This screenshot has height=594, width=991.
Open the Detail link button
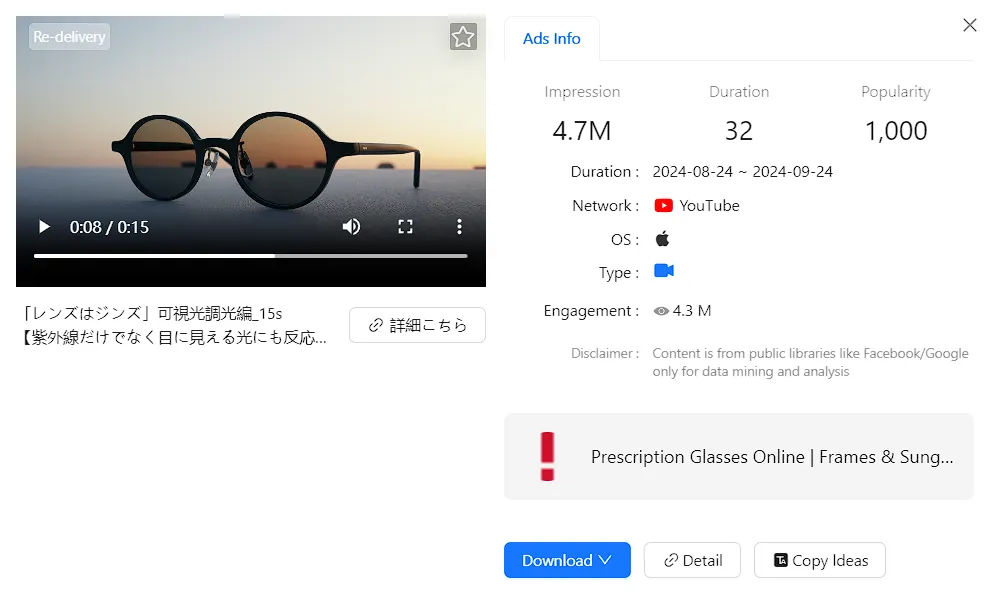692,560
